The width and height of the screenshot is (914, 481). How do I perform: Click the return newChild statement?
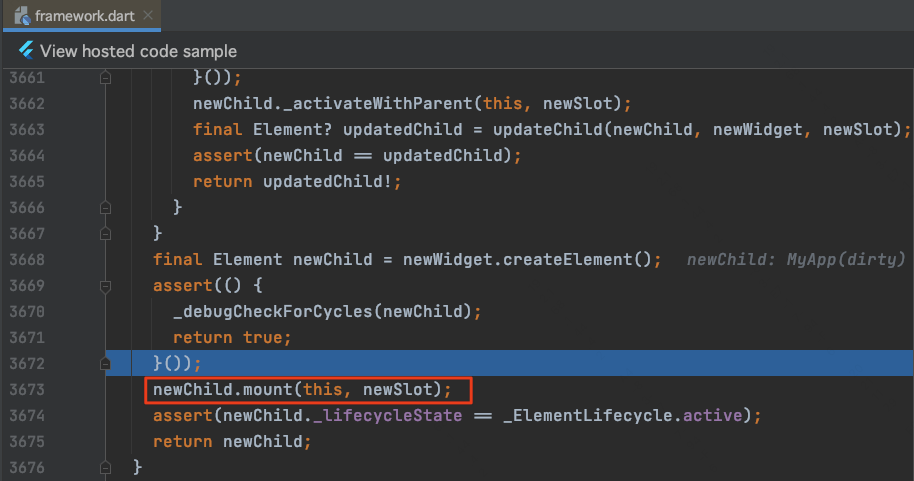click(x=231, y=440)
